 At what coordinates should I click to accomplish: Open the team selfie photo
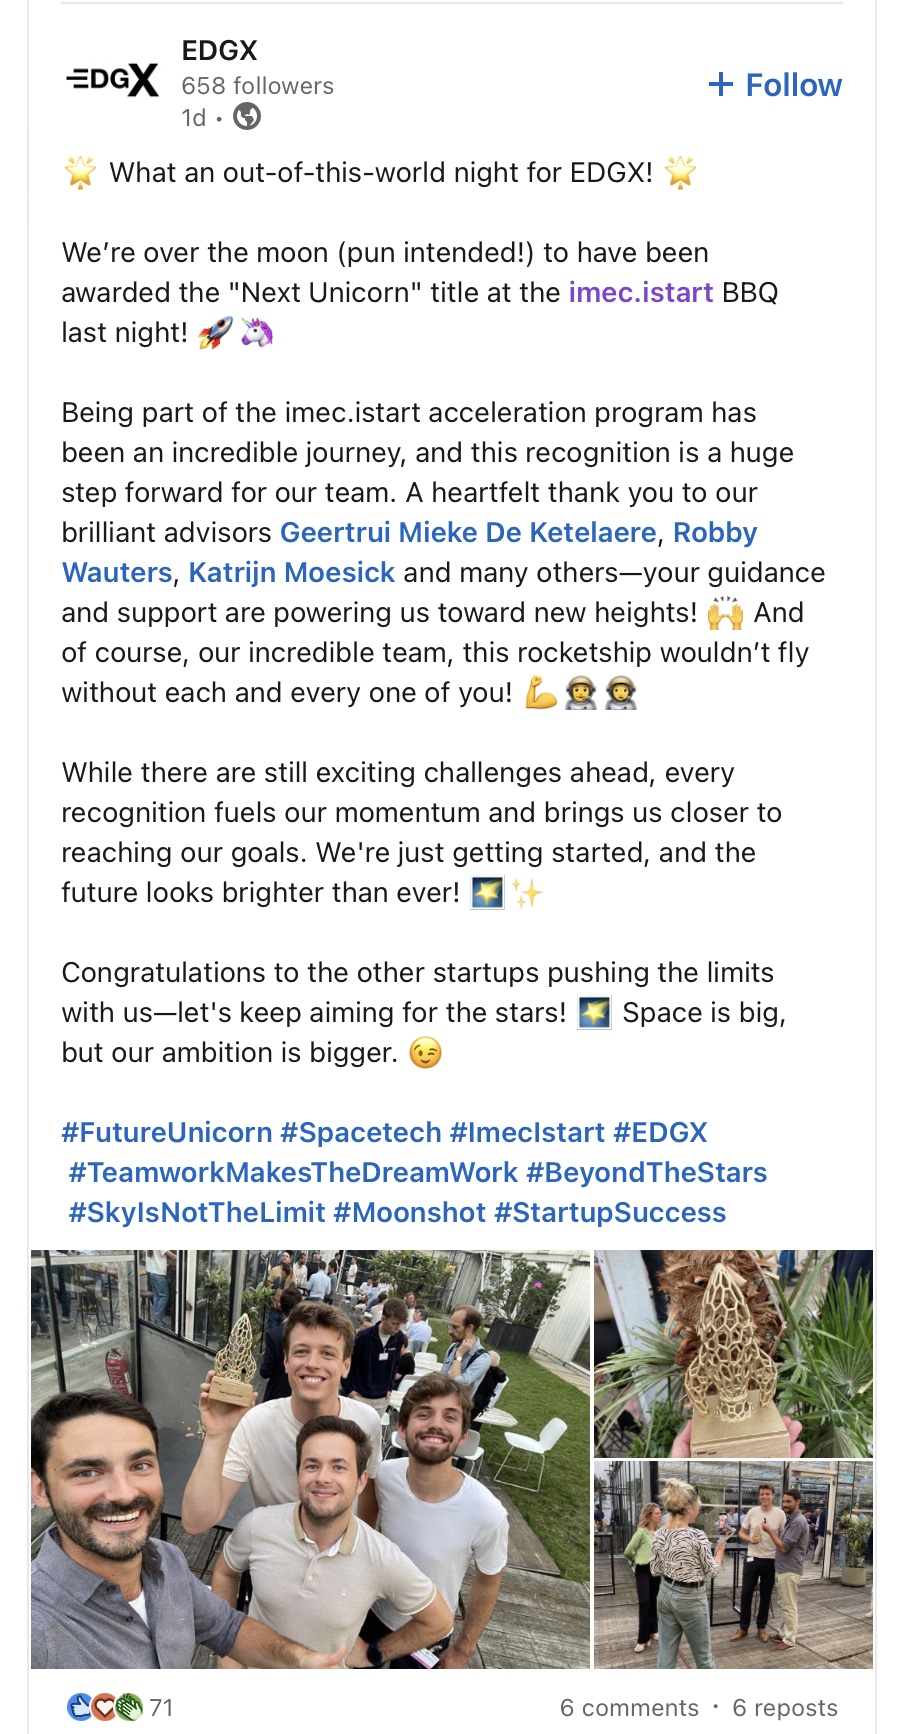pos(310,1458)
